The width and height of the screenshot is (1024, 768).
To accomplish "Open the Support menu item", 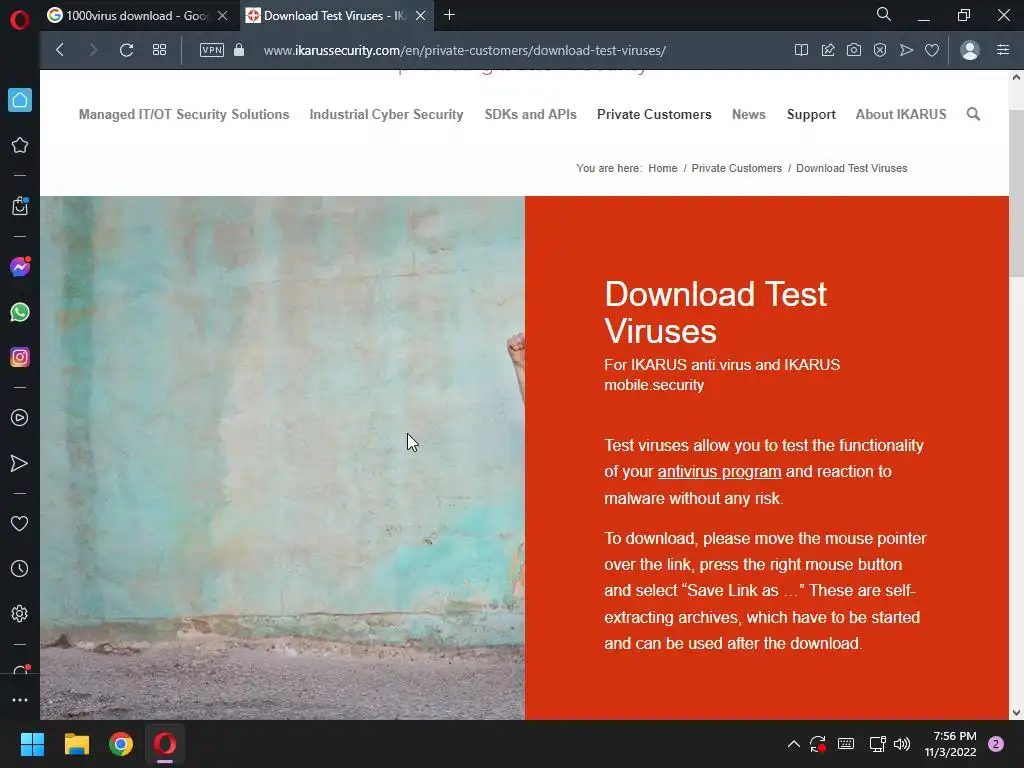I will (811, 114).
